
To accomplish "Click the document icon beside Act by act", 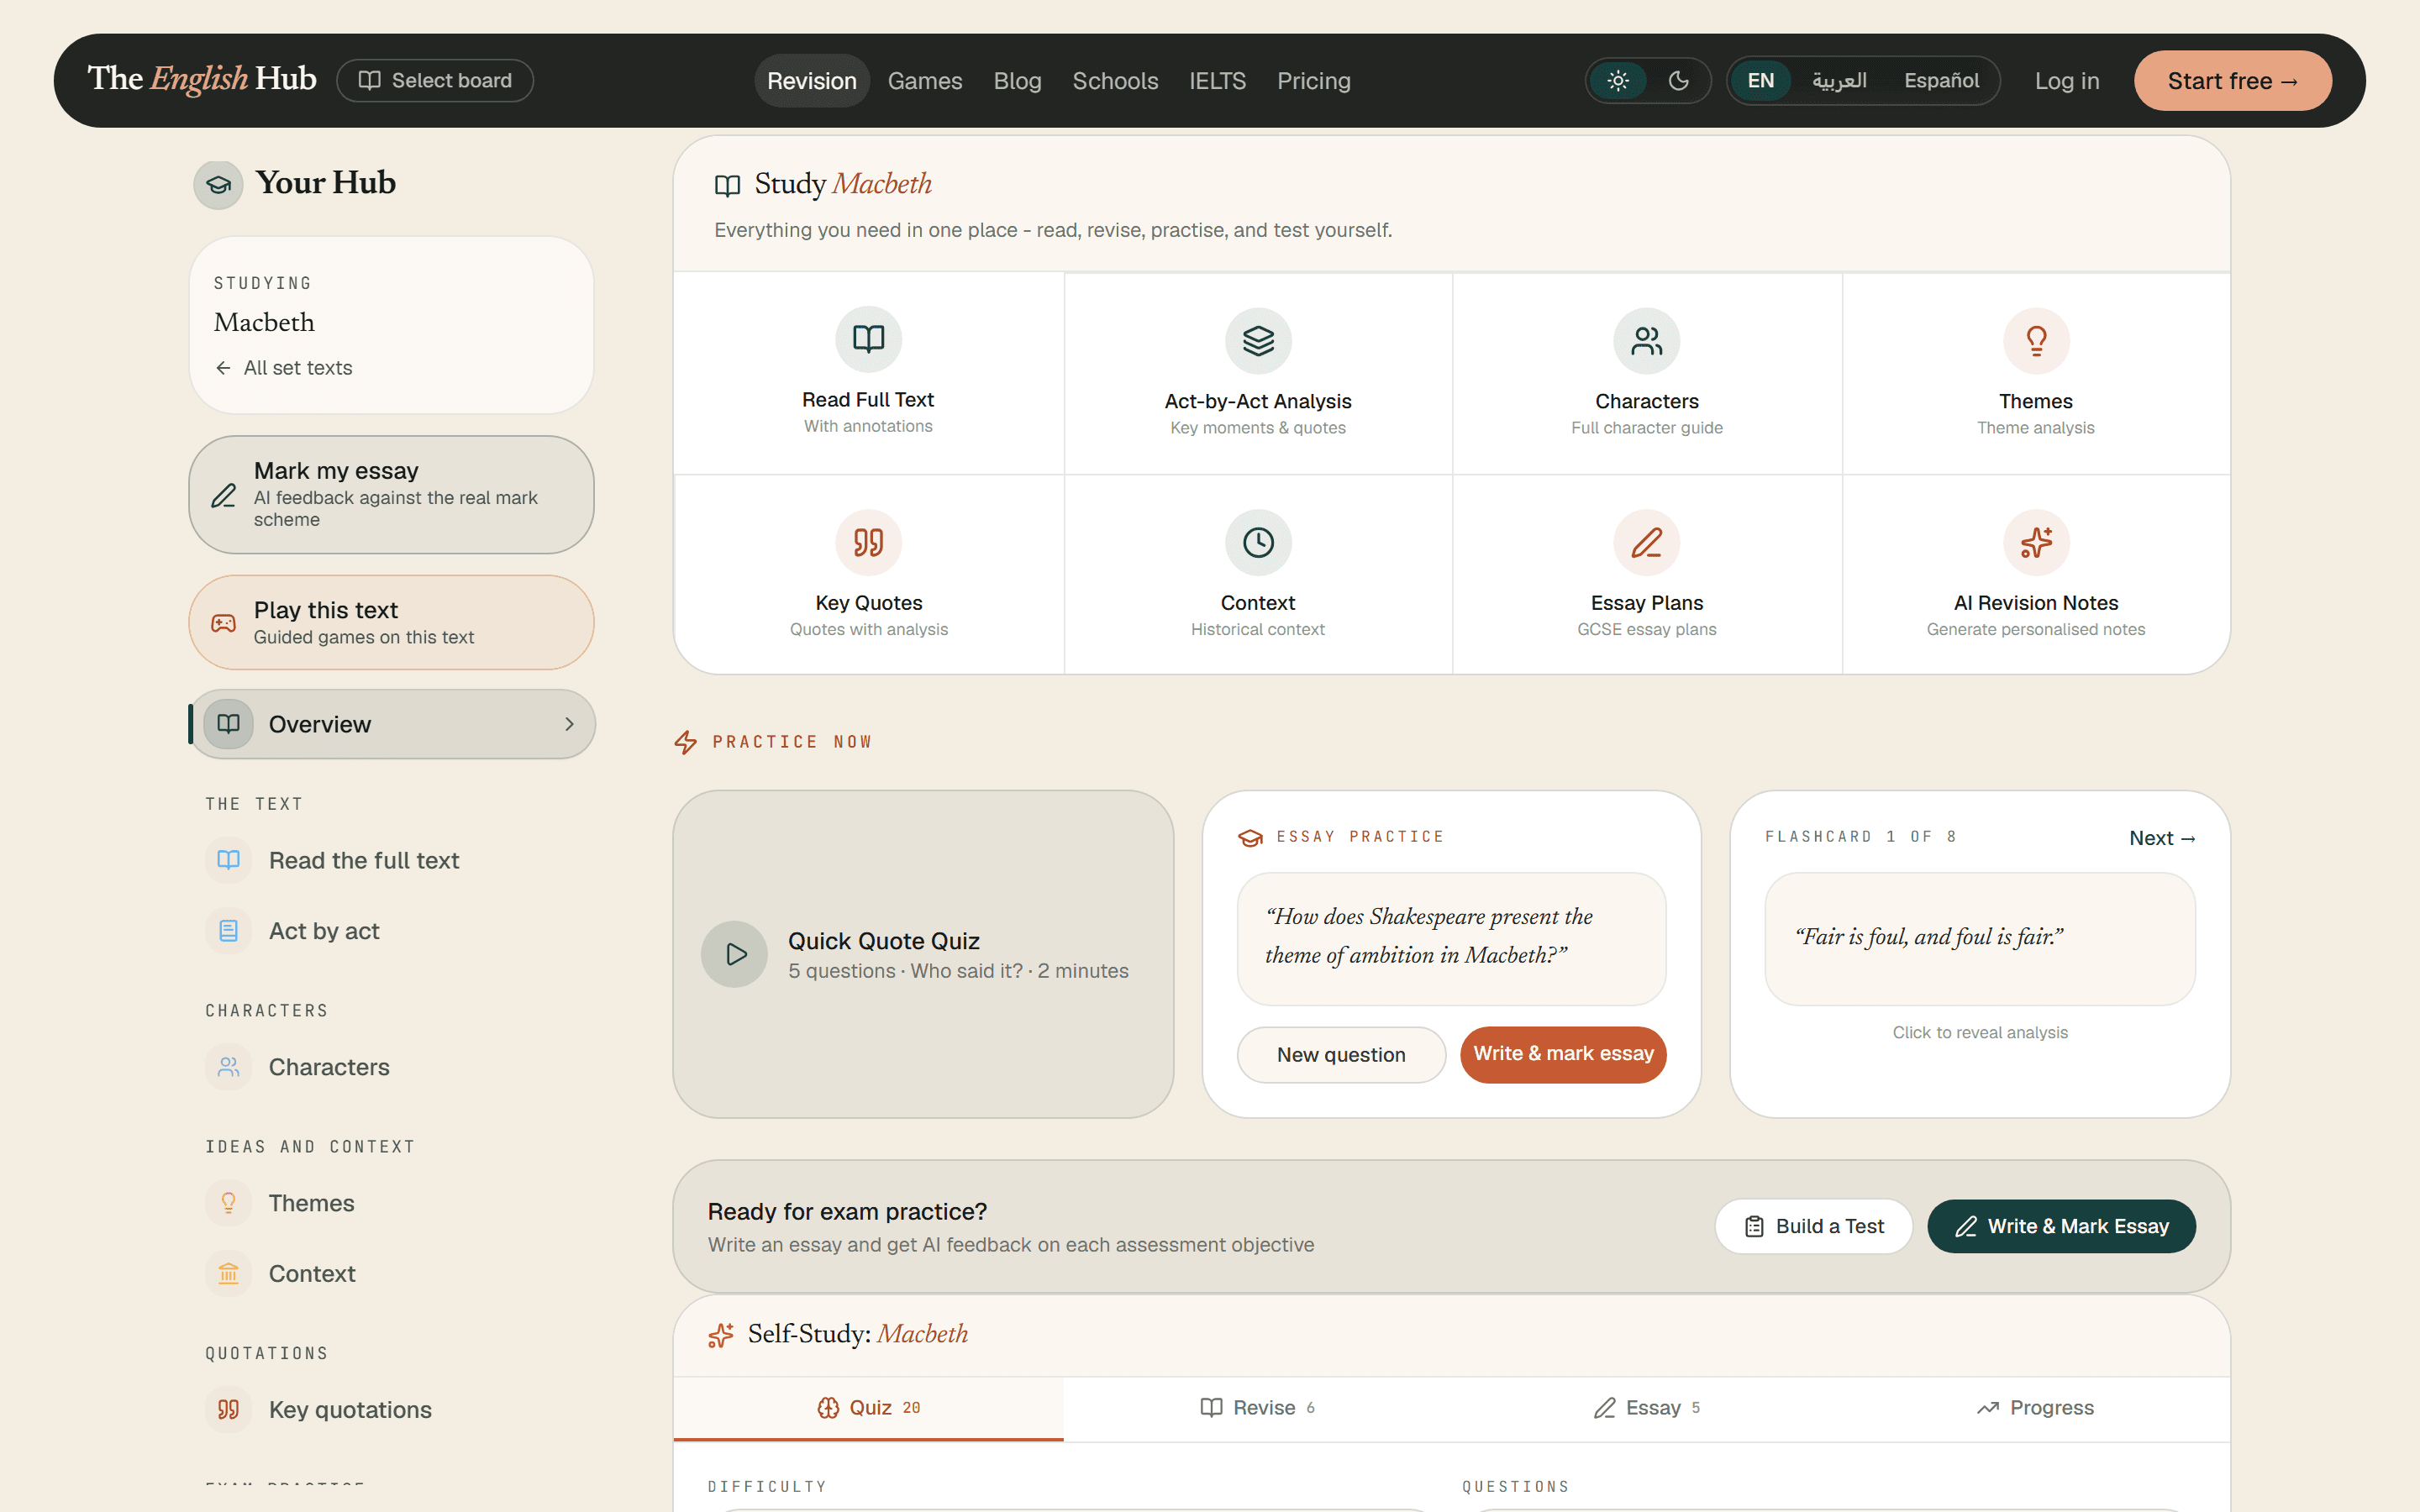I will click(x=228, y=931).
